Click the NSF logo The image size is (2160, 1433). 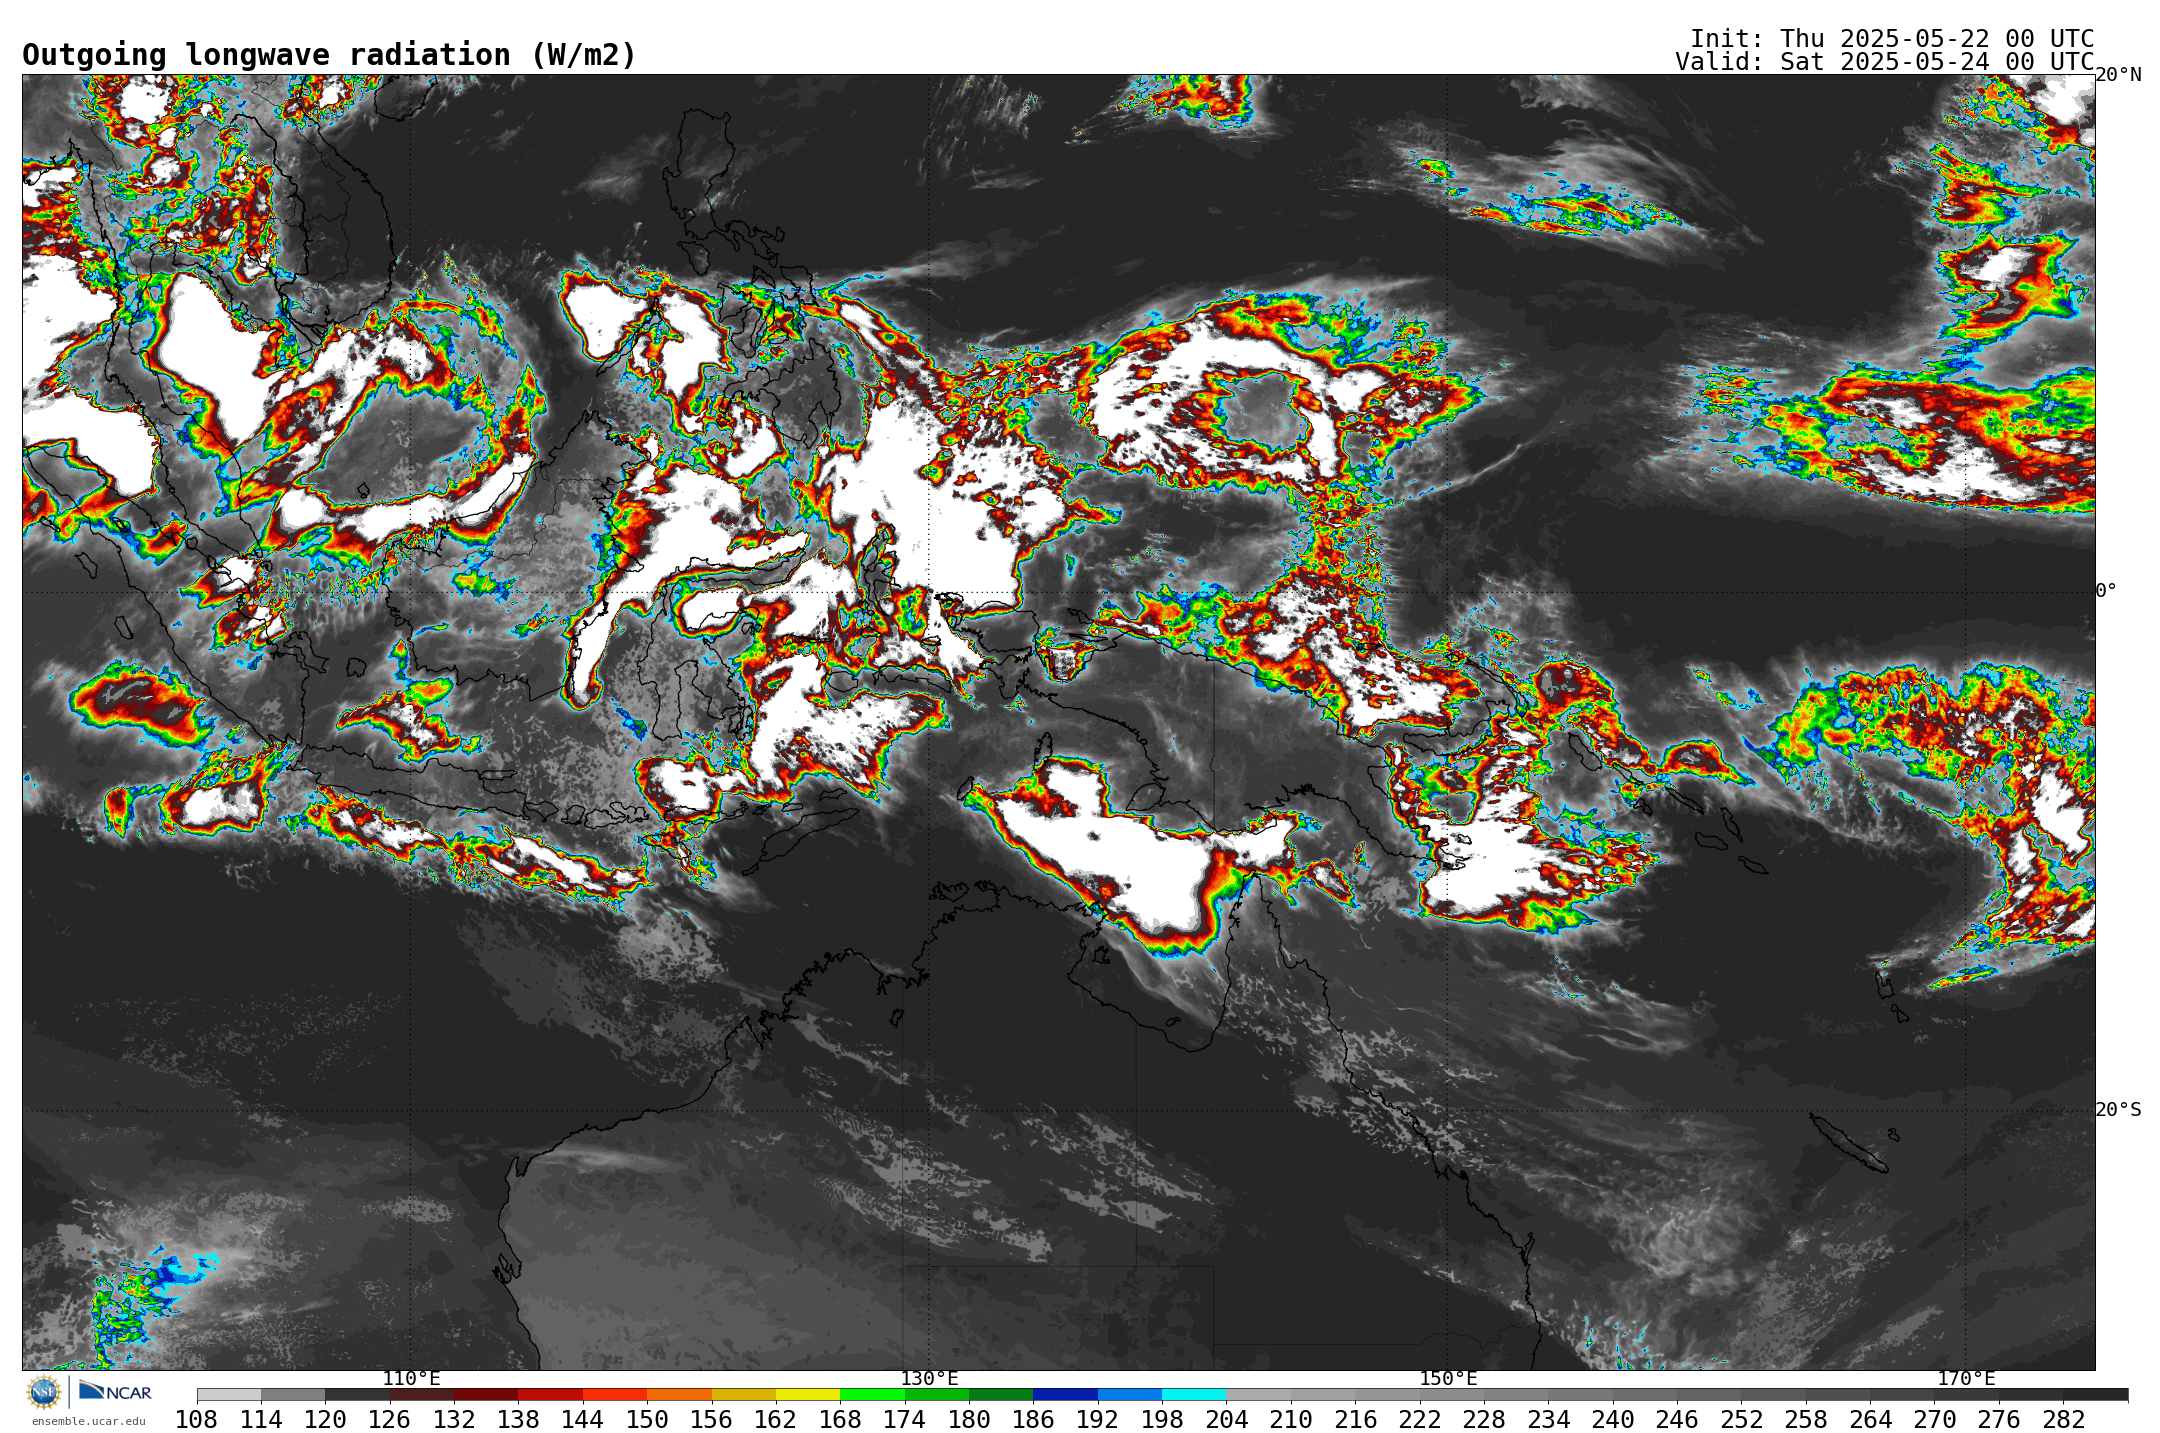tap(44, 1392)
